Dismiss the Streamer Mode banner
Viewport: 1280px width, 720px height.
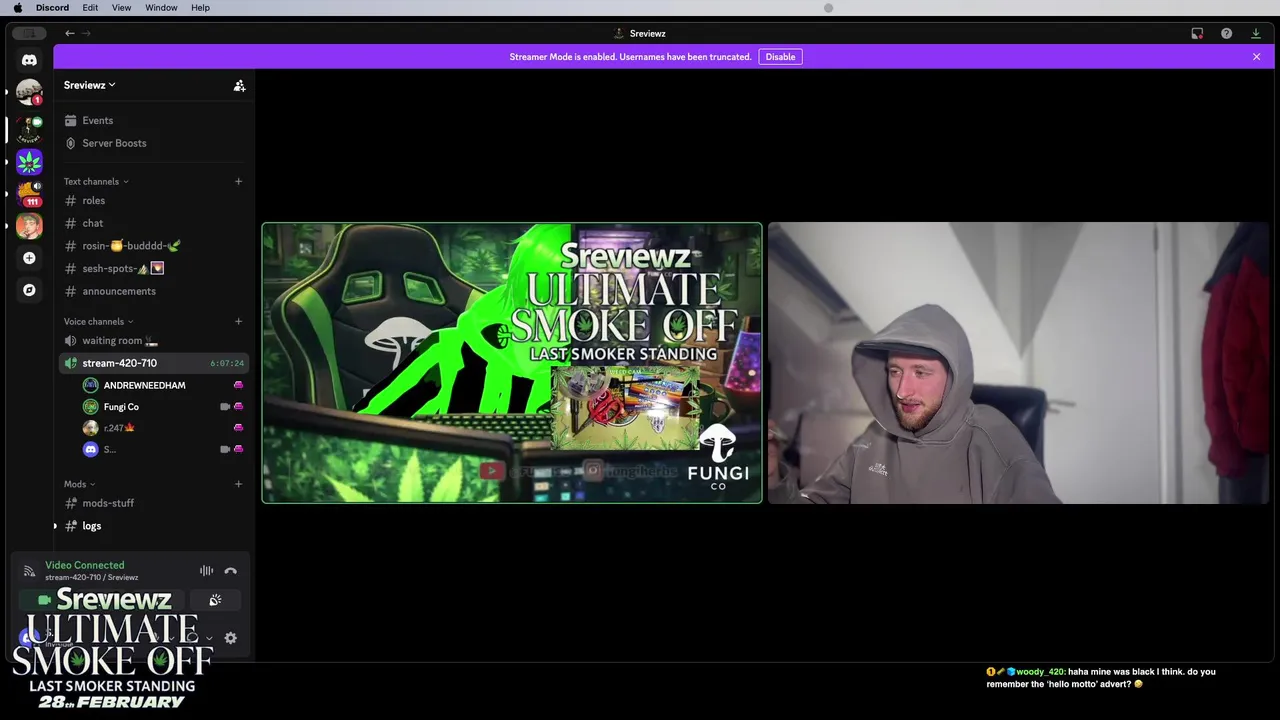coord(1256,57)
